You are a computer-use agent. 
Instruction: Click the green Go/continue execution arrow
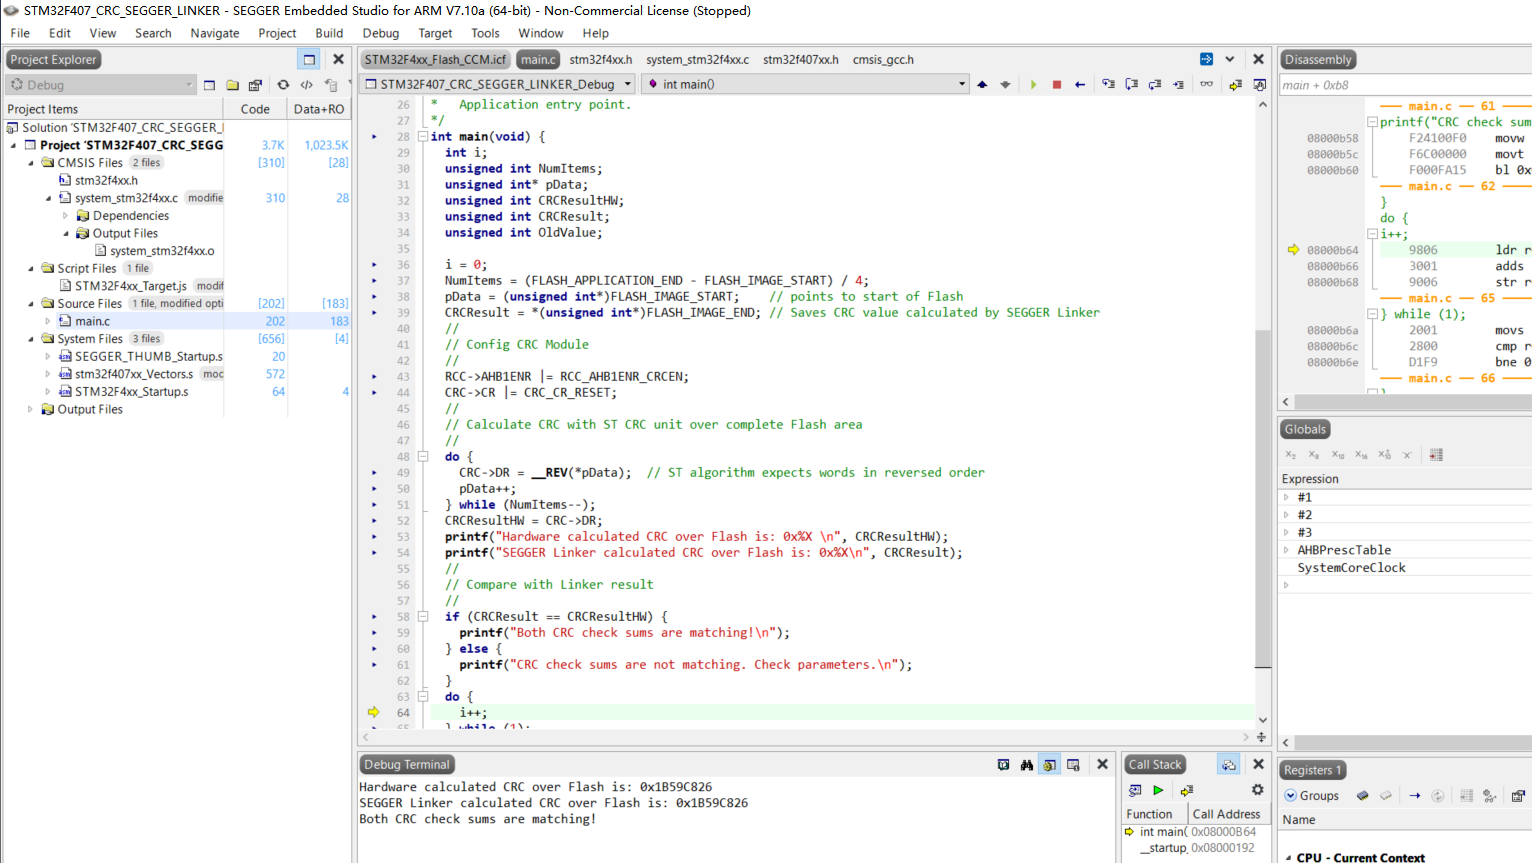coord(1033,85)
